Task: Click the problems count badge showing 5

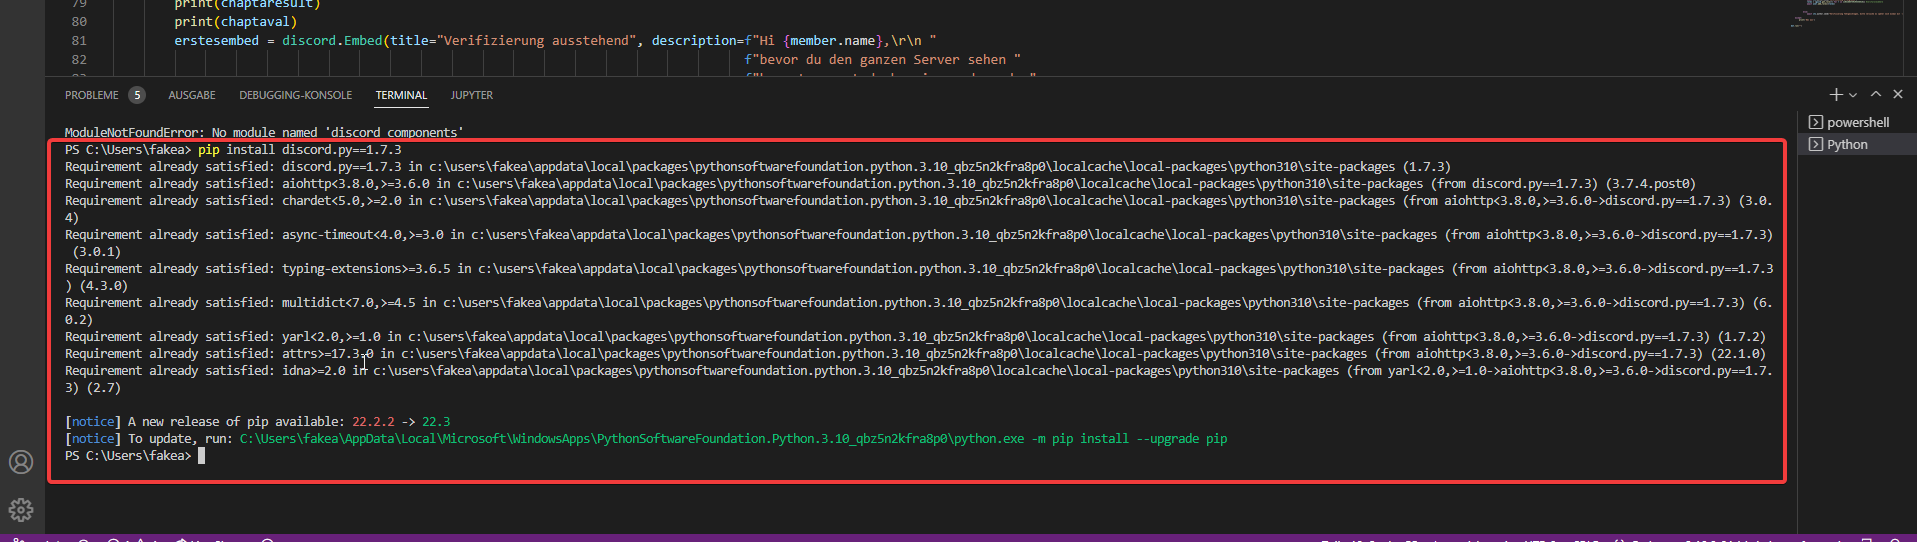Action: click(137, 95)
